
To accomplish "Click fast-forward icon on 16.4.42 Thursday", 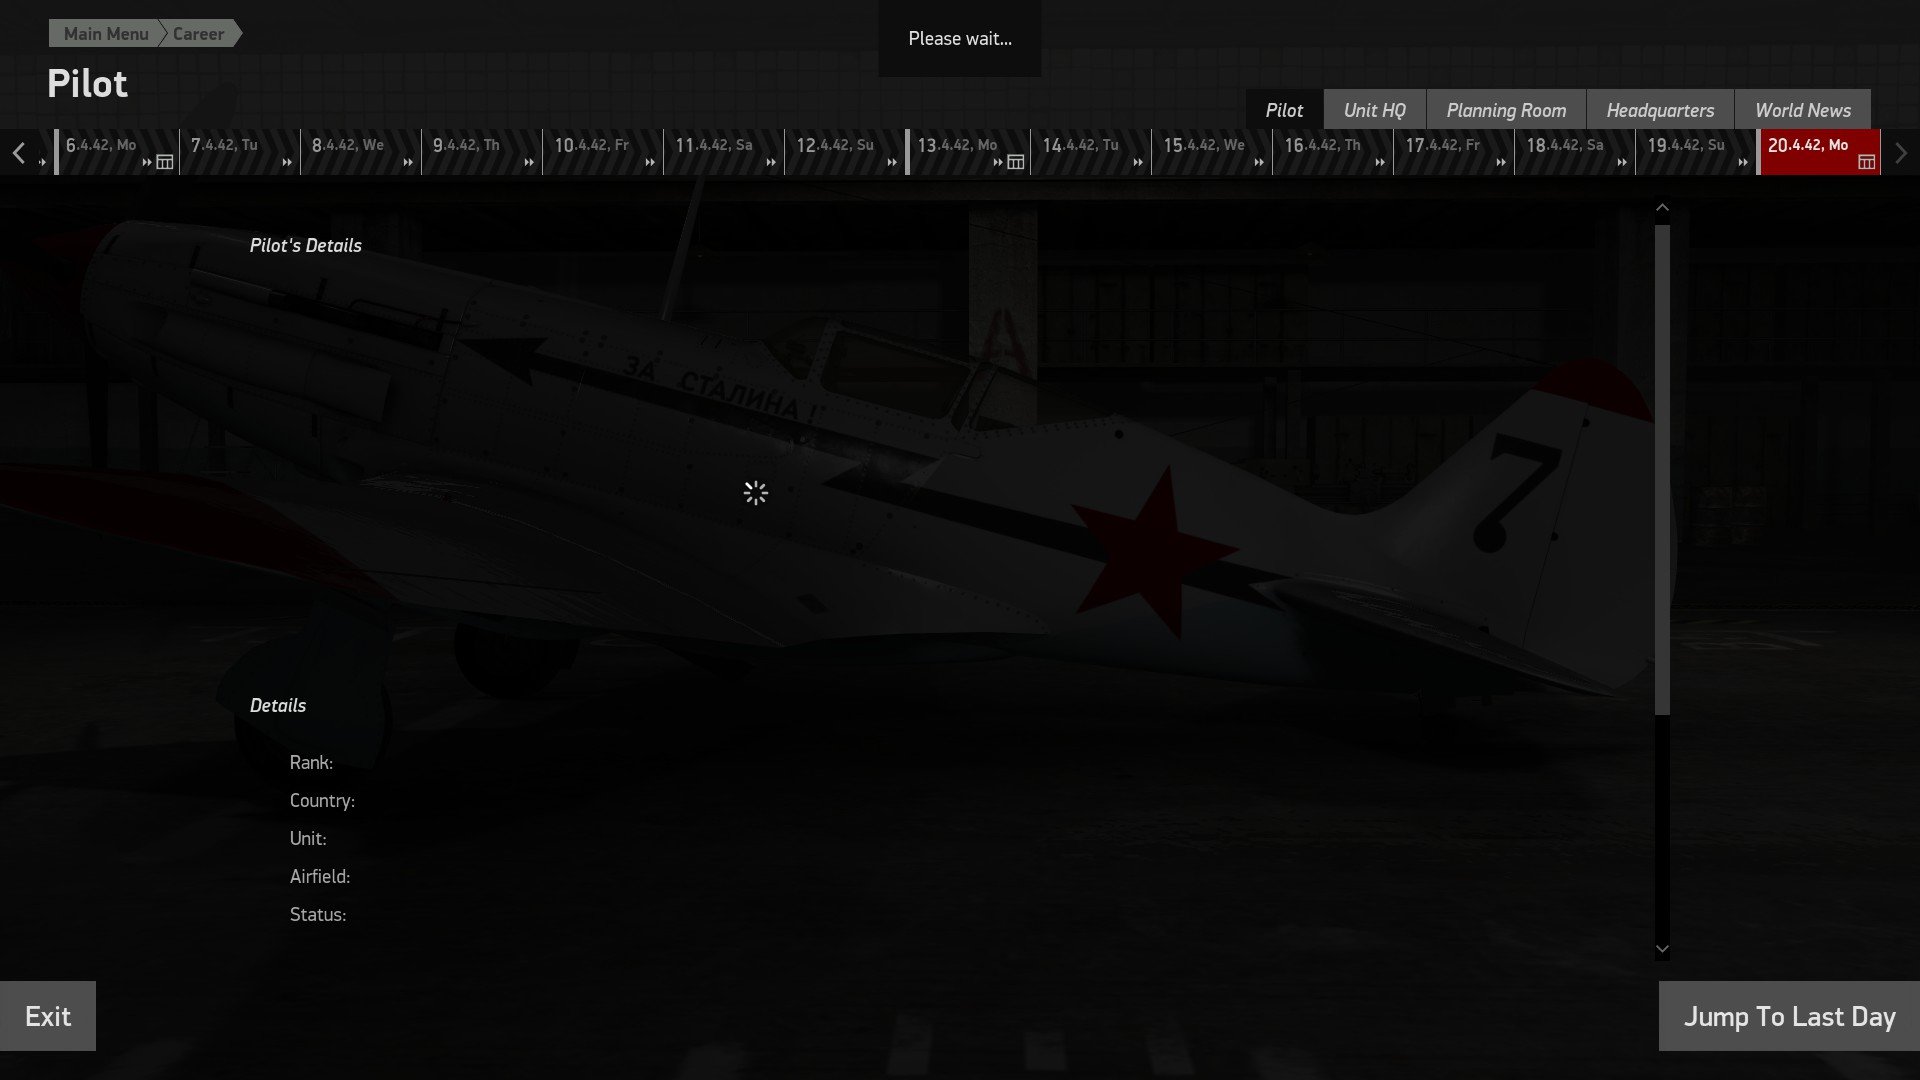I will tap(1380, 162).
